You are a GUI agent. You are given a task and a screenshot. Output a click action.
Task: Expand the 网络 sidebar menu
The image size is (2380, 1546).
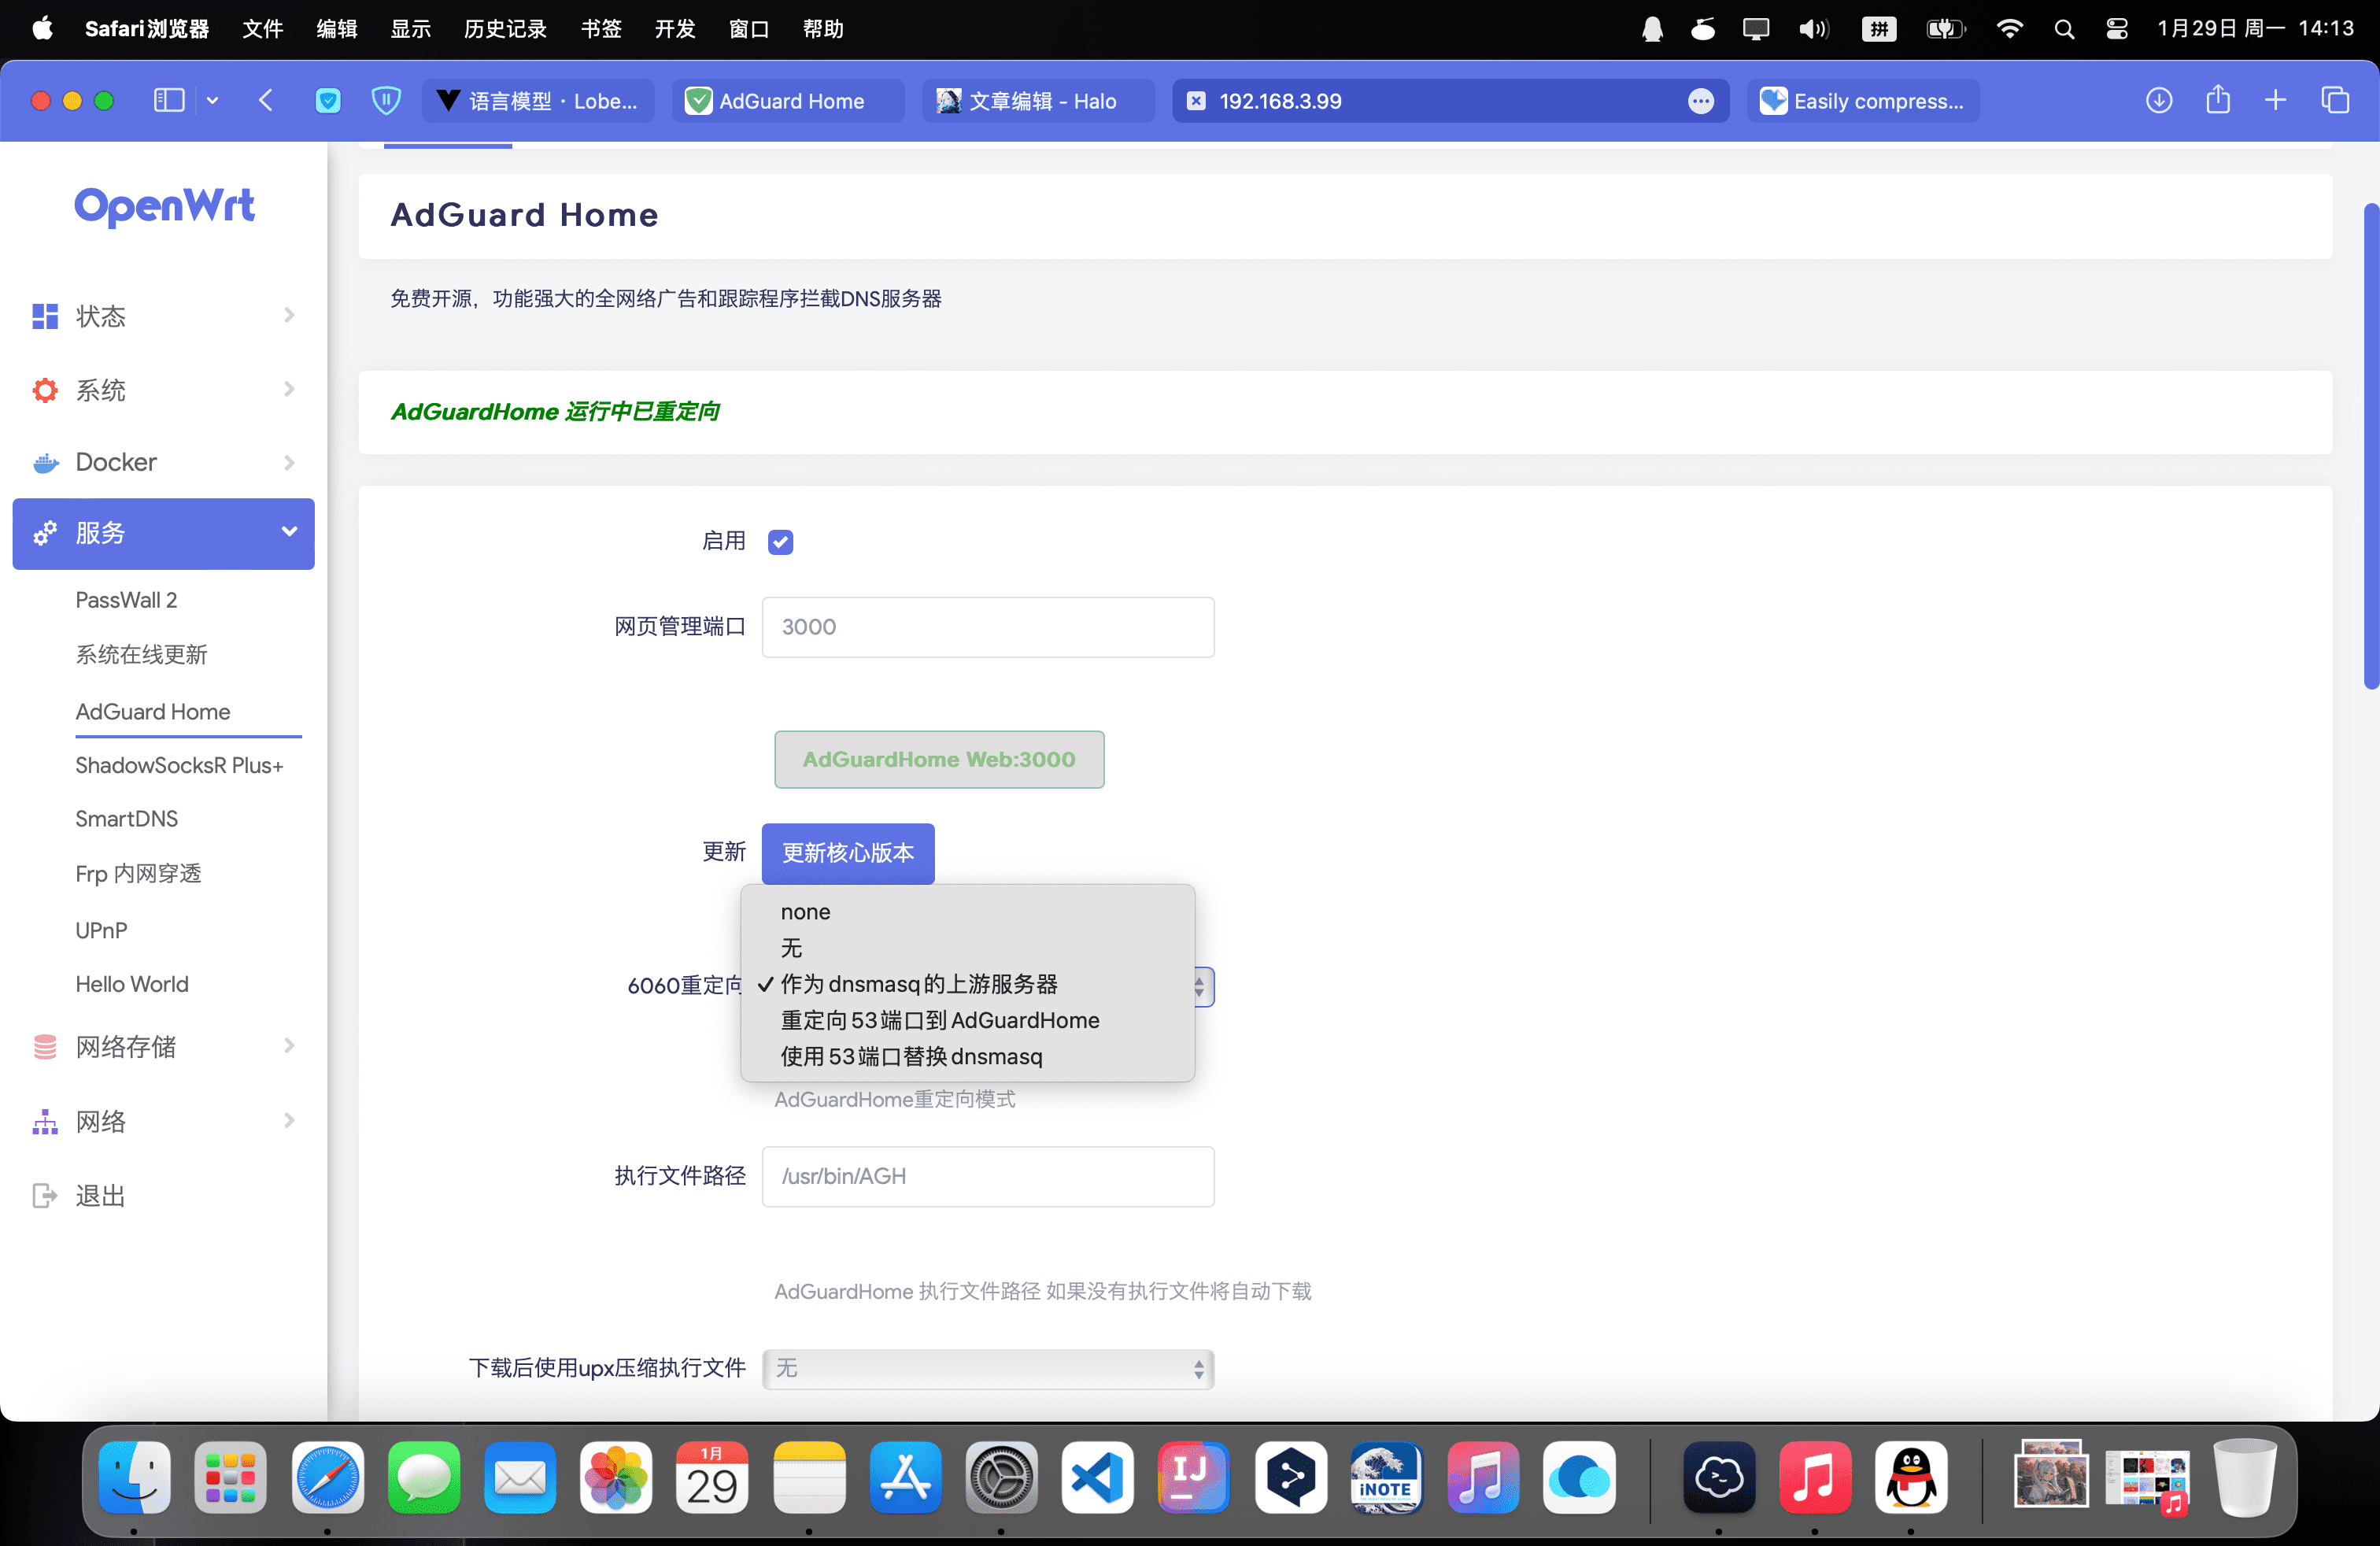point(163,1121)
